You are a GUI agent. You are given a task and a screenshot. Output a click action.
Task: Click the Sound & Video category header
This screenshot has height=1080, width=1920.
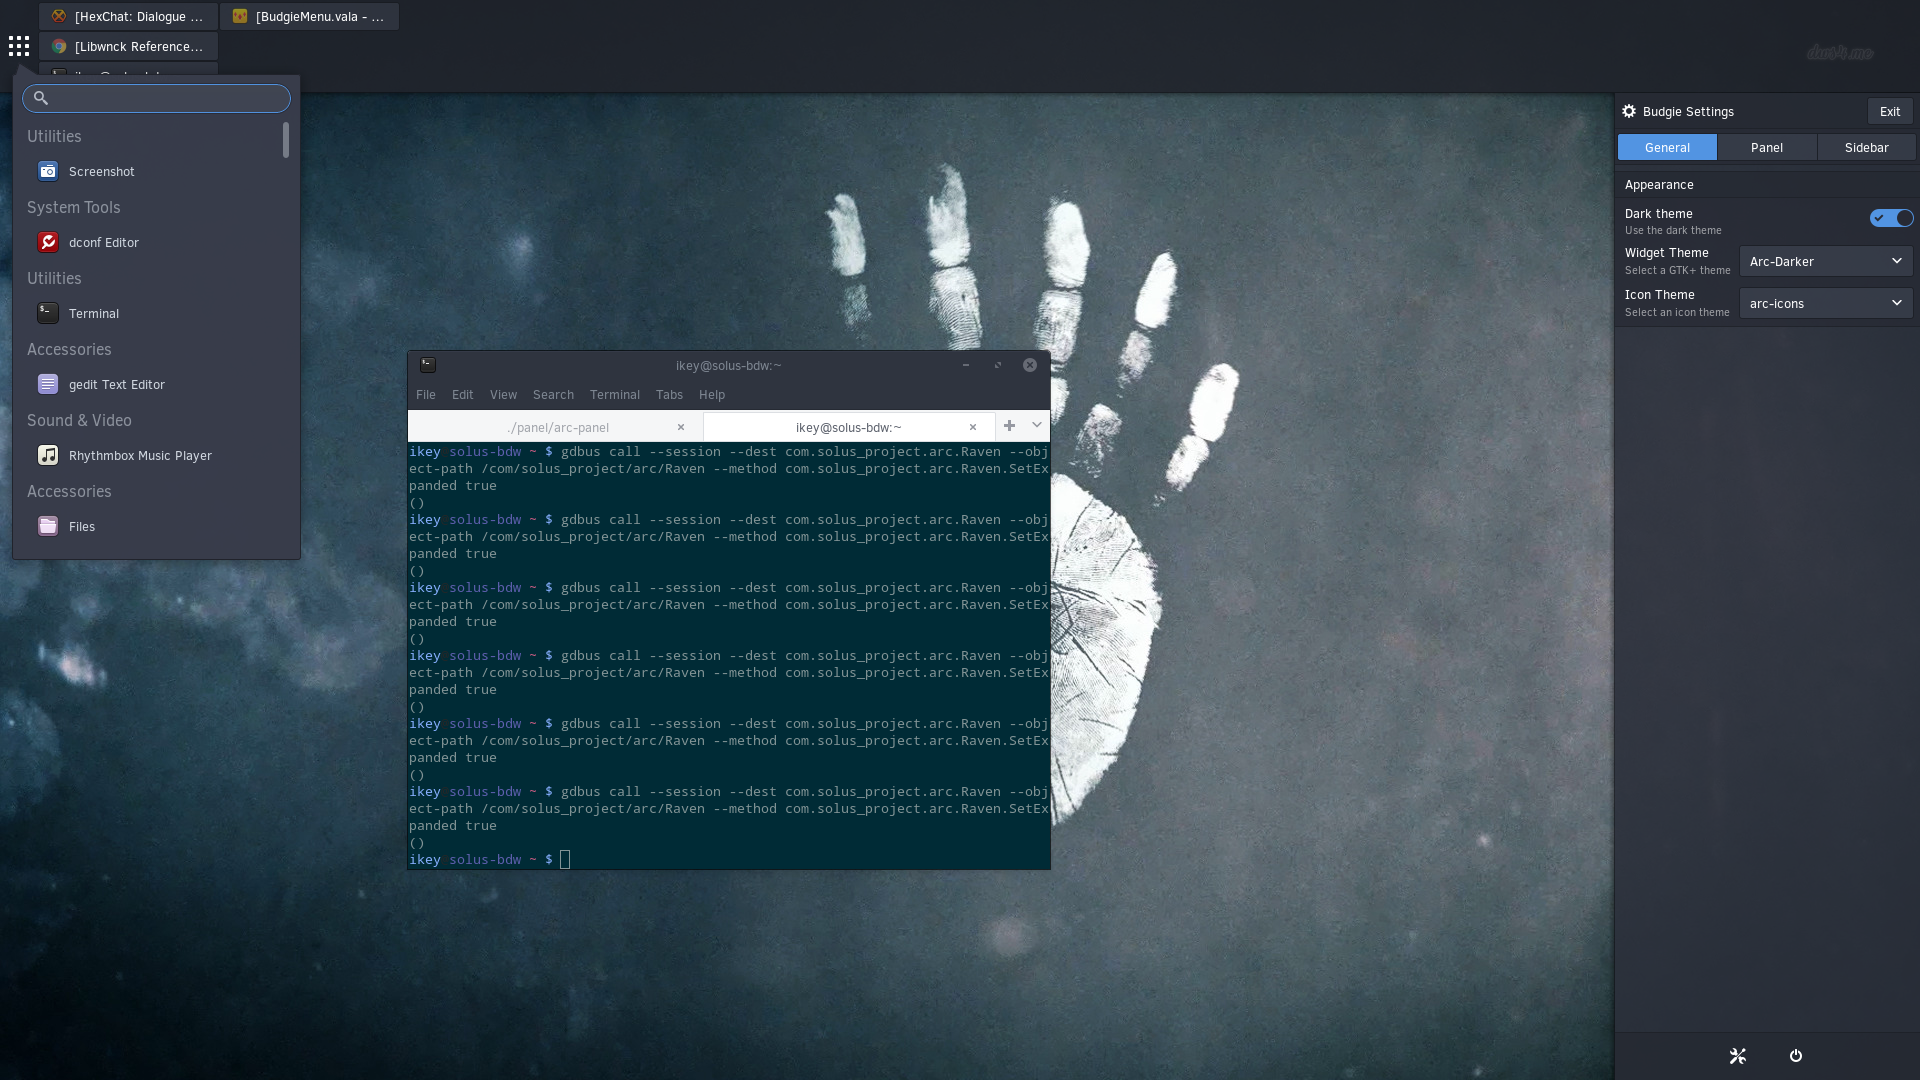(79, 420)
